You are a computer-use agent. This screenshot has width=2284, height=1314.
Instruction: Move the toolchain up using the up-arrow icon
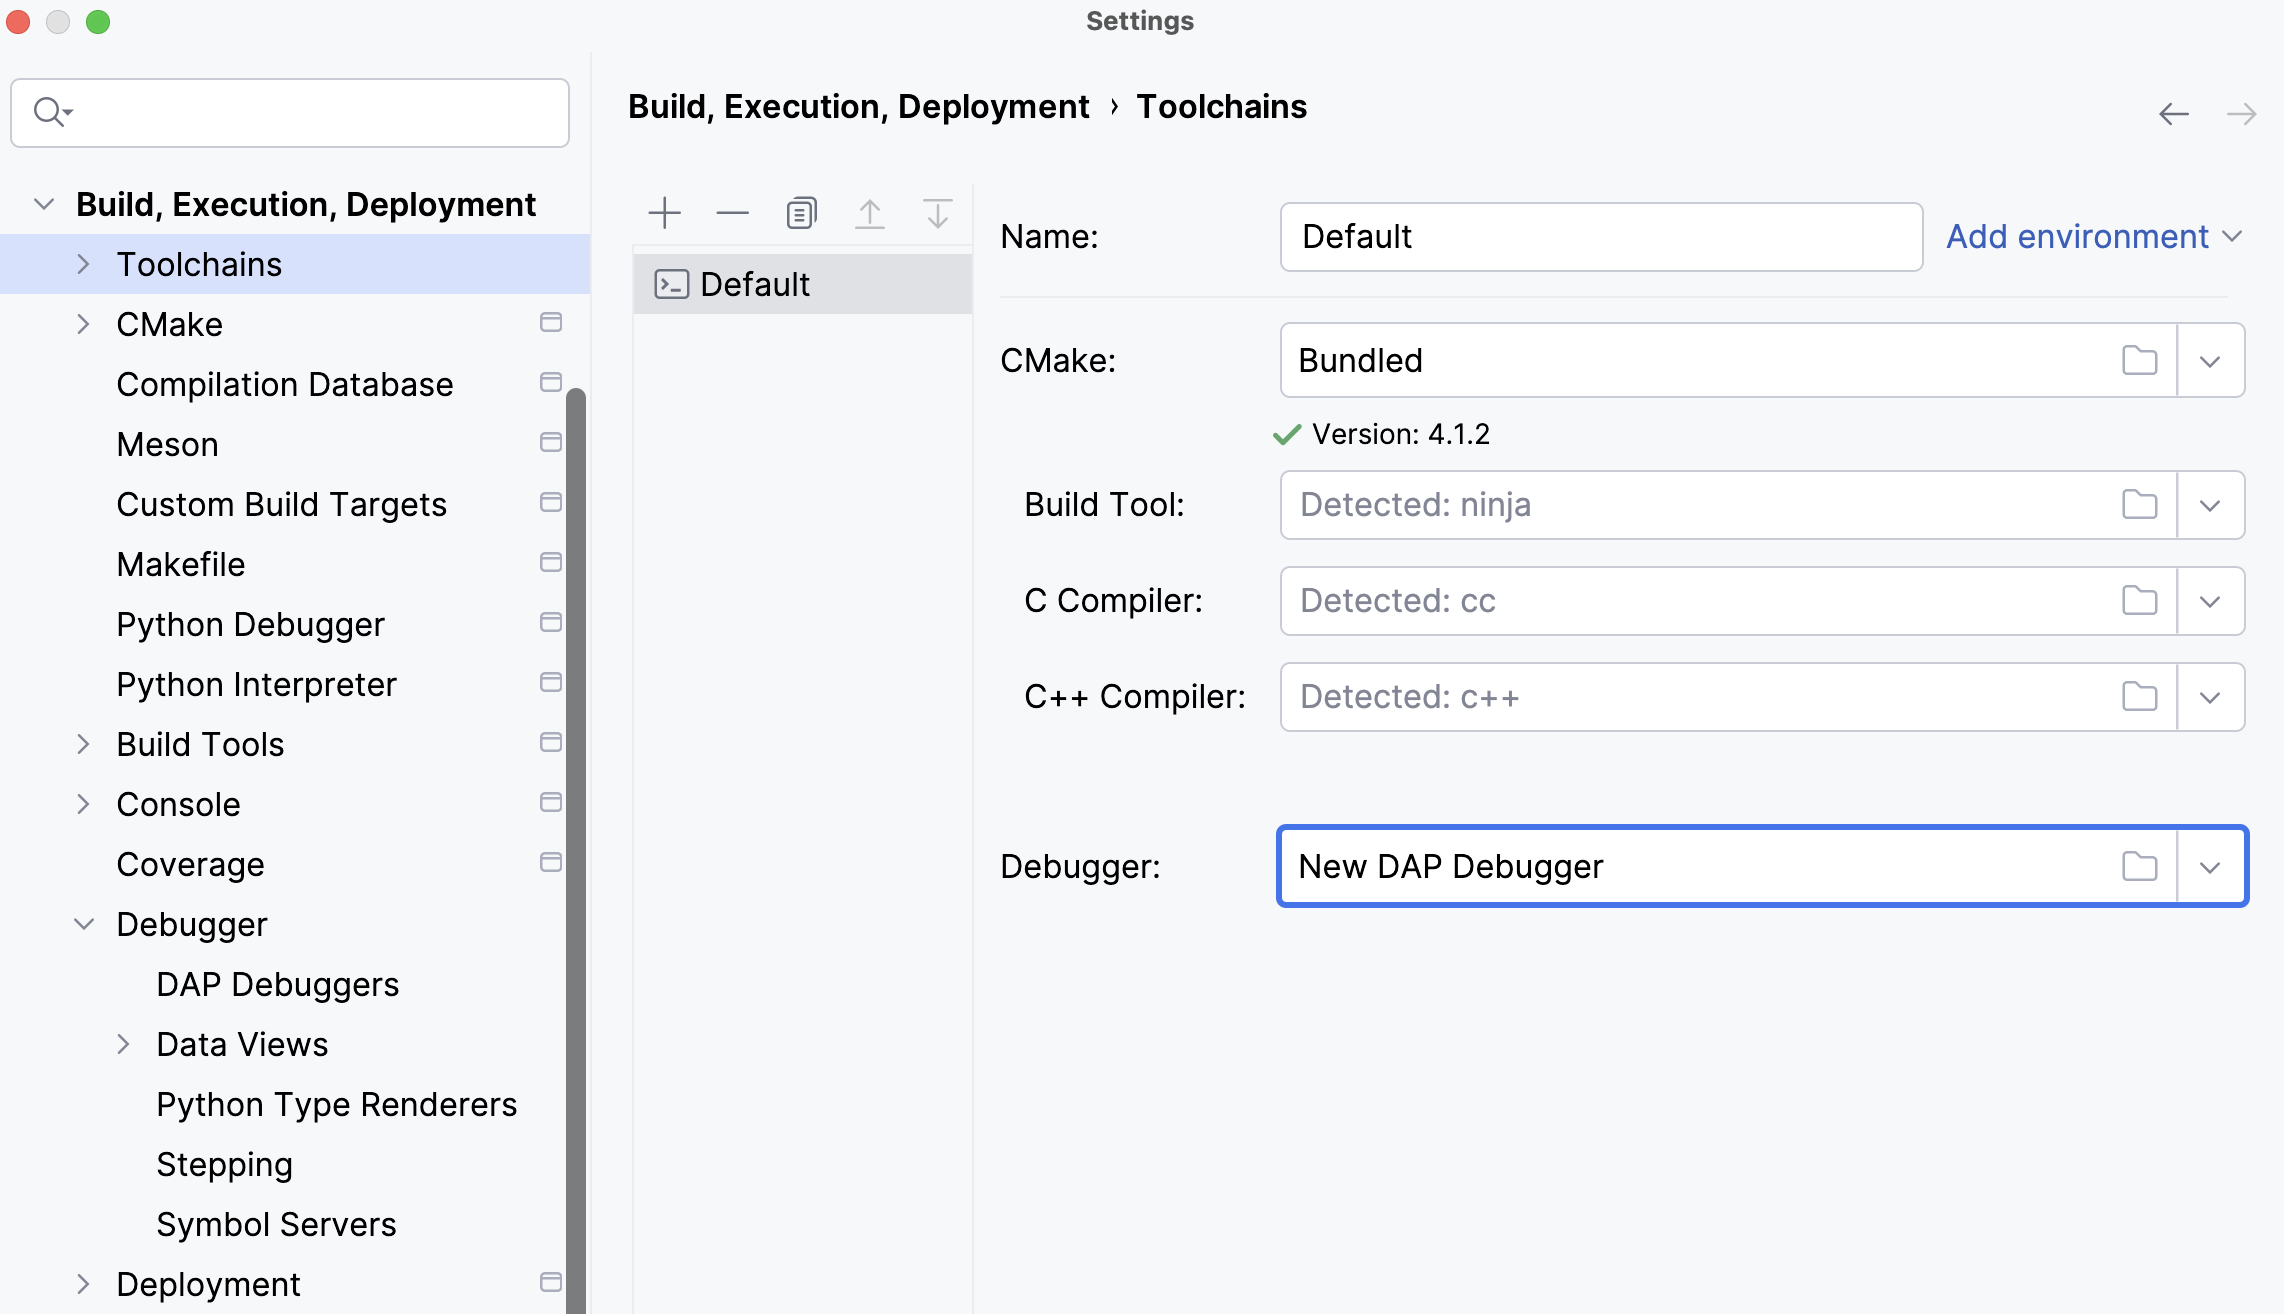coord(869,212)
